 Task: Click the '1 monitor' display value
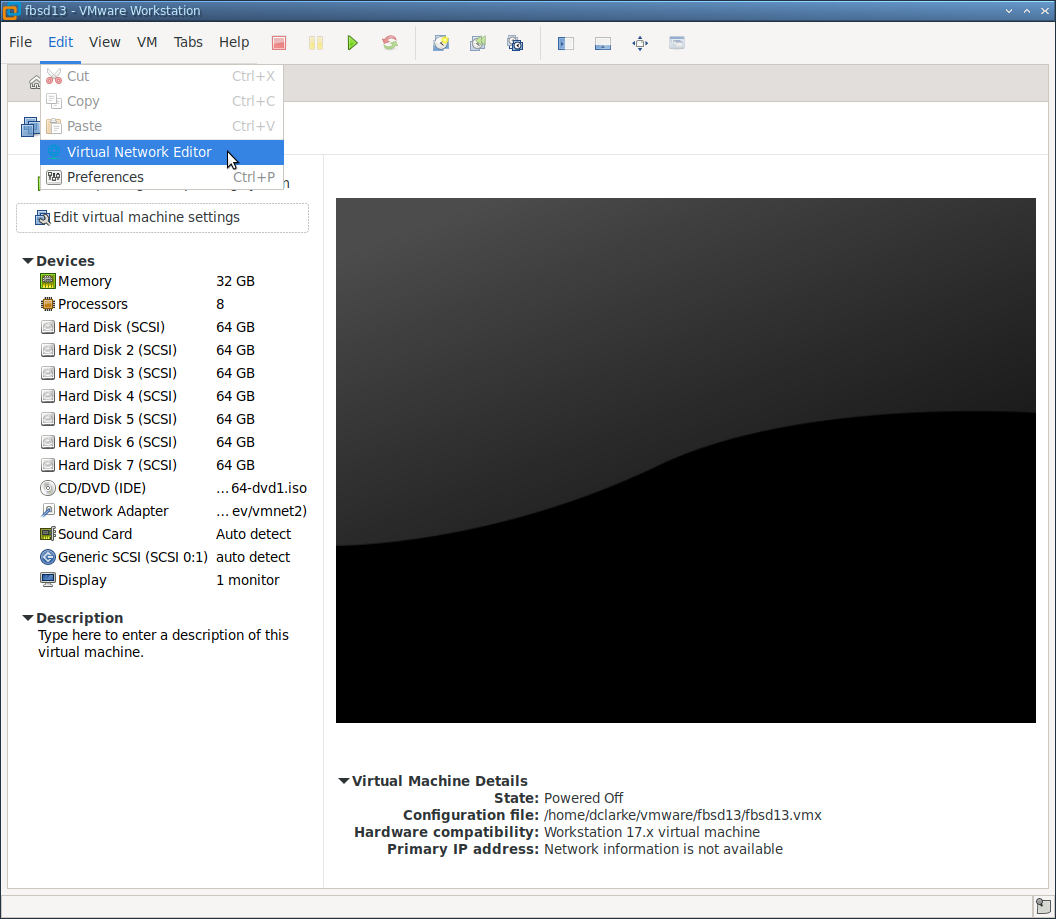click(247, 580)
